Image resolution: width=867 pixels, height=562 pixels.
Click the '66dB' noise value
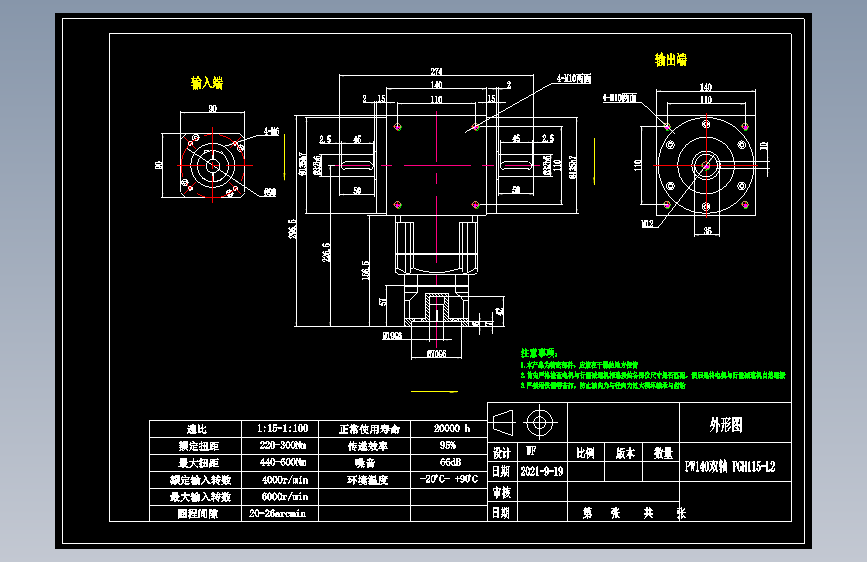point(450,462)
